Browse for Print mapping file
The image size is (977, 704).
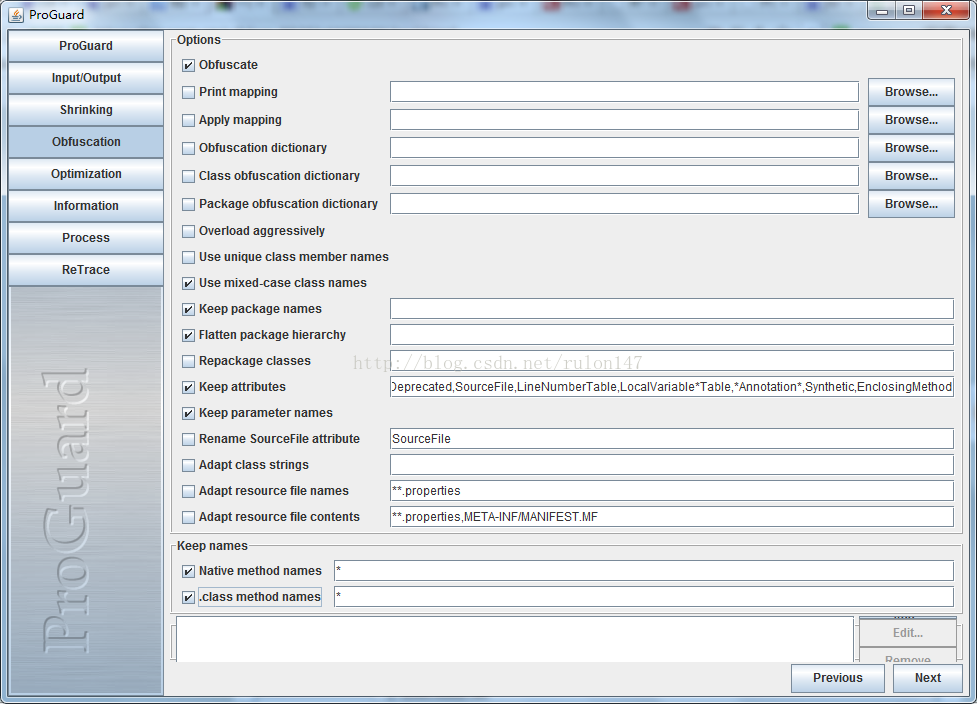pyautogui.click(x=911, y=92)
